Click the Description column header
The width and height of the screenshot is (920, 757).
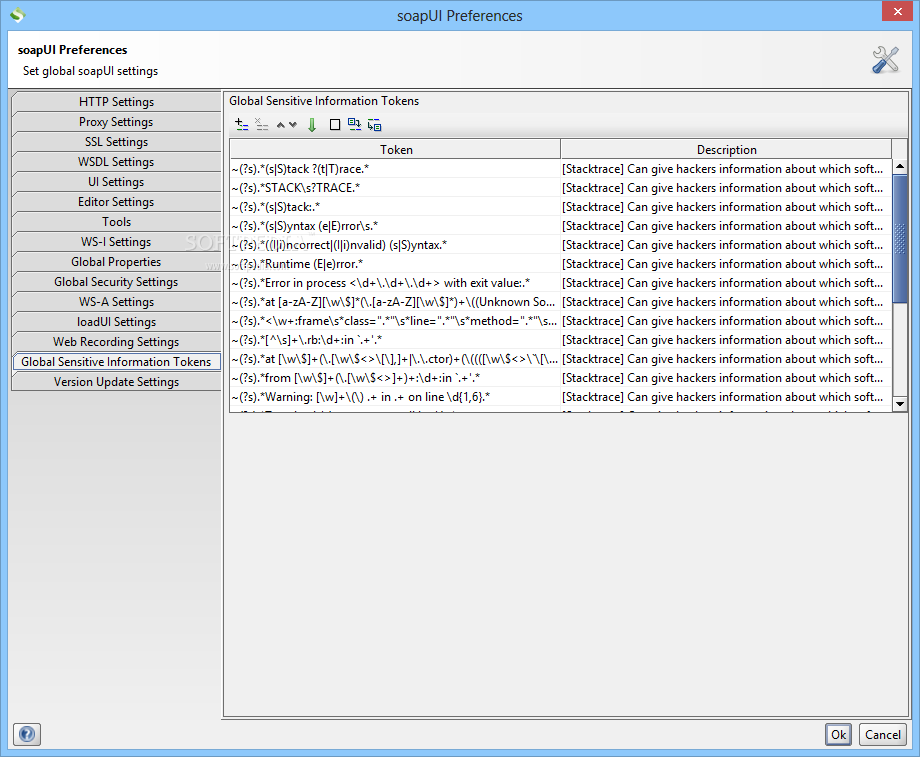tap(726, 149)
